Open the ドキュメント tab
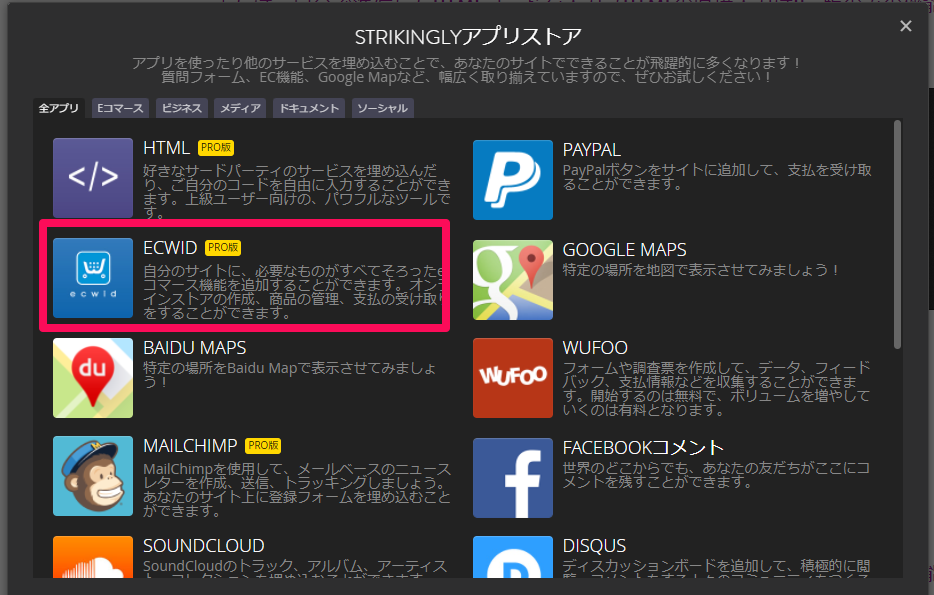The height and width of the screenshot is (595, 934). (309, 108)
